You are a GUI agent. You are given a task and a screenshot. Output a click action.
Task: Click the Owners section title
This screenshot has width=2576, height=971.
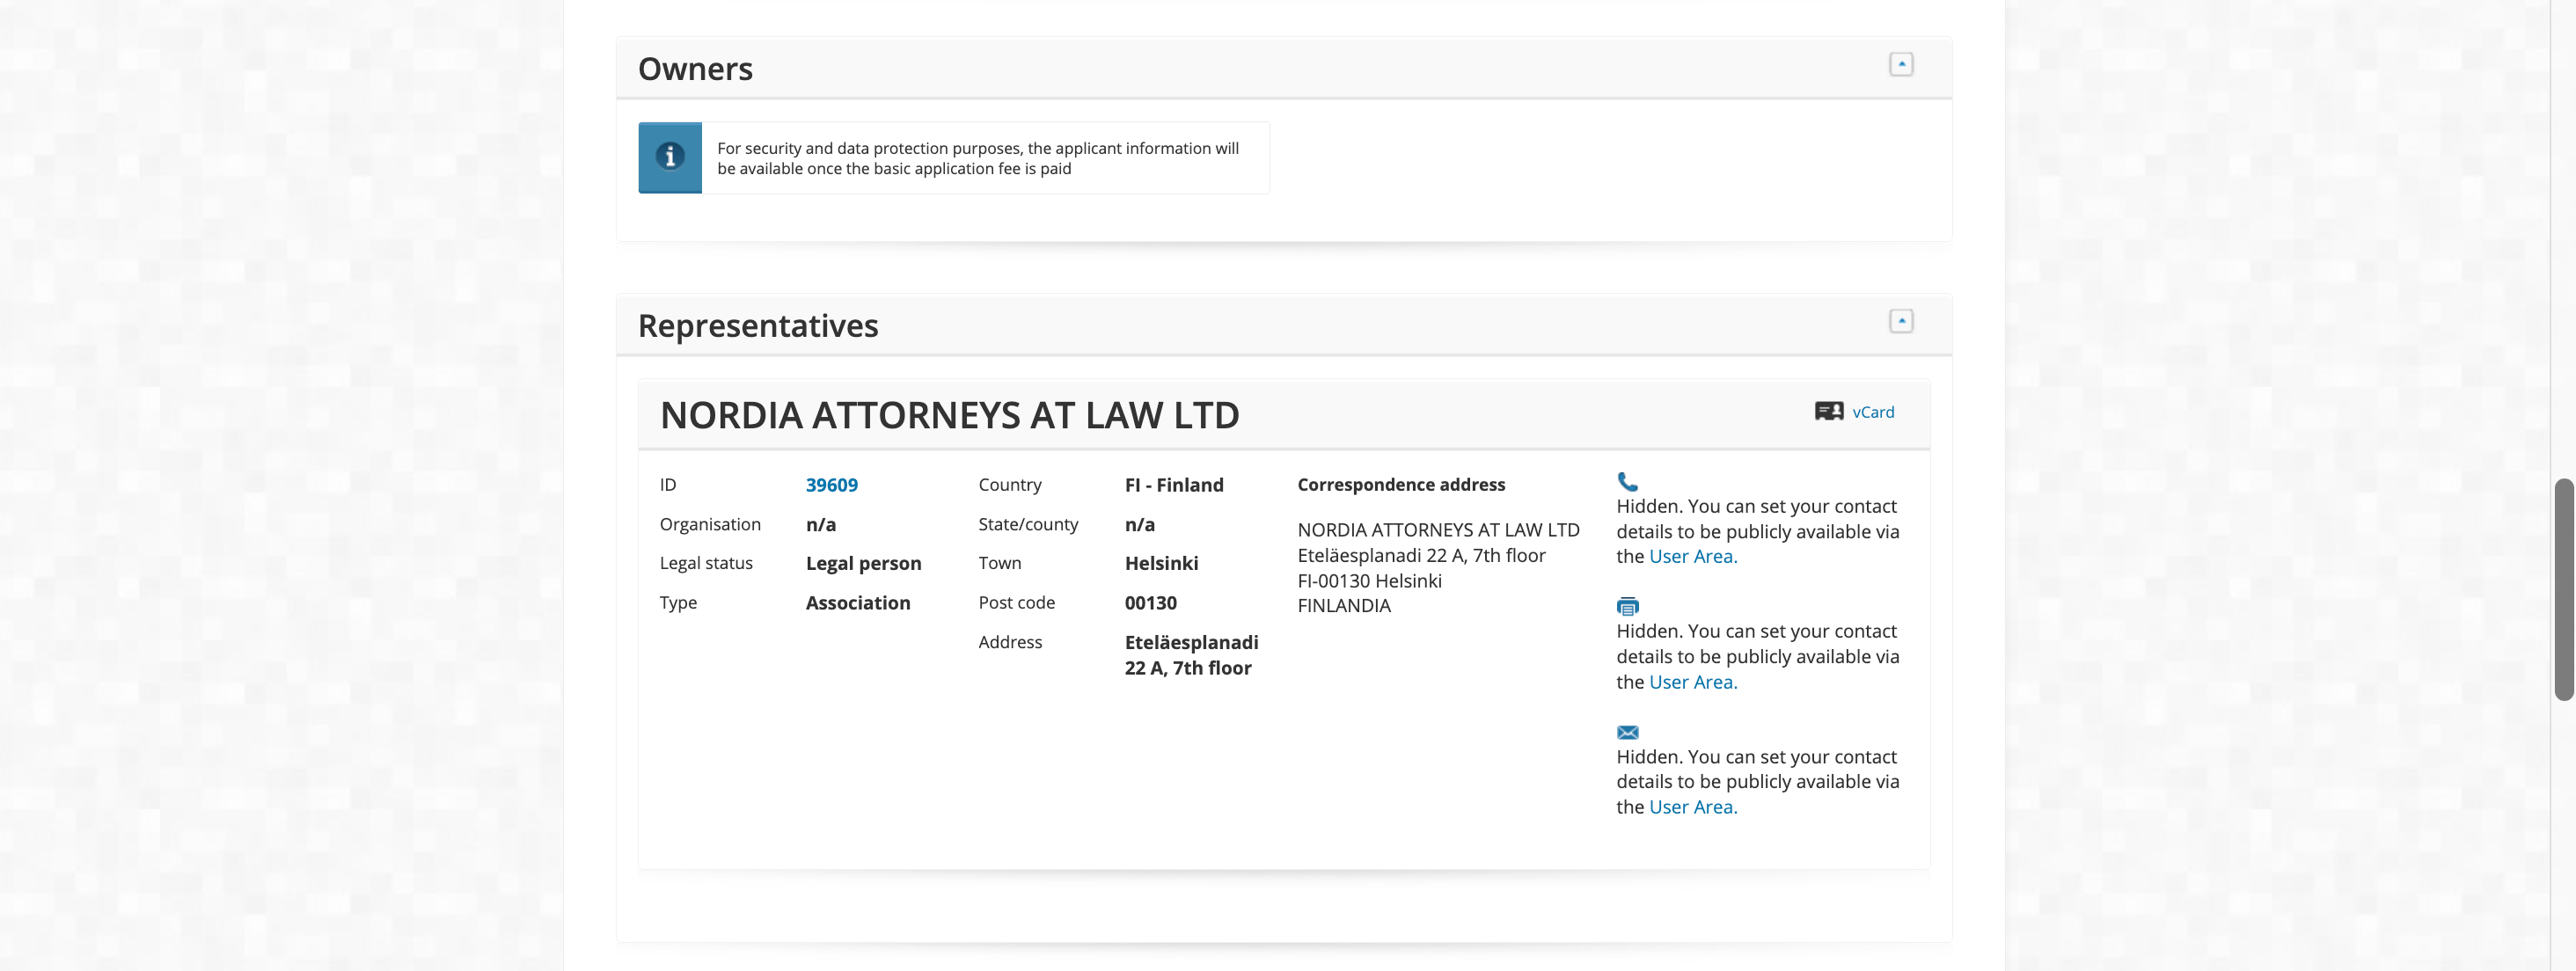[x=695, y=69]
